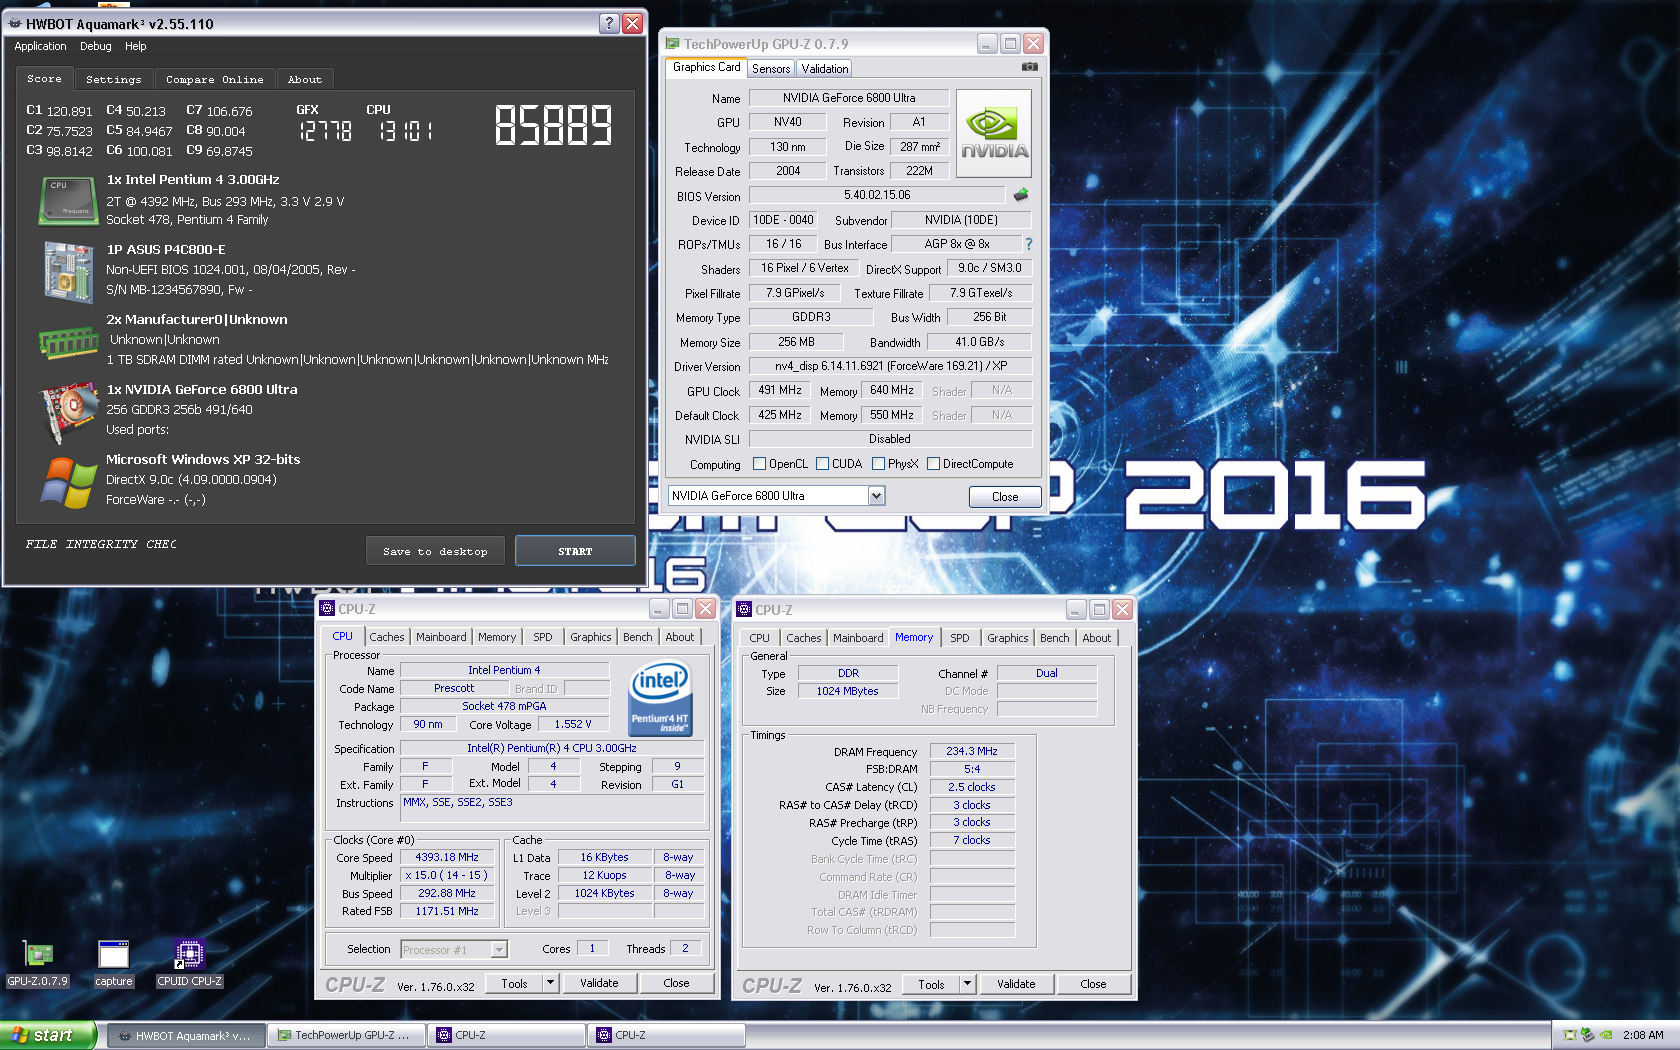This screenshot has width=1680, height=1050.
Task: Click the Driver Version field in GPU-Z
Action: click(x=890, y=366)
